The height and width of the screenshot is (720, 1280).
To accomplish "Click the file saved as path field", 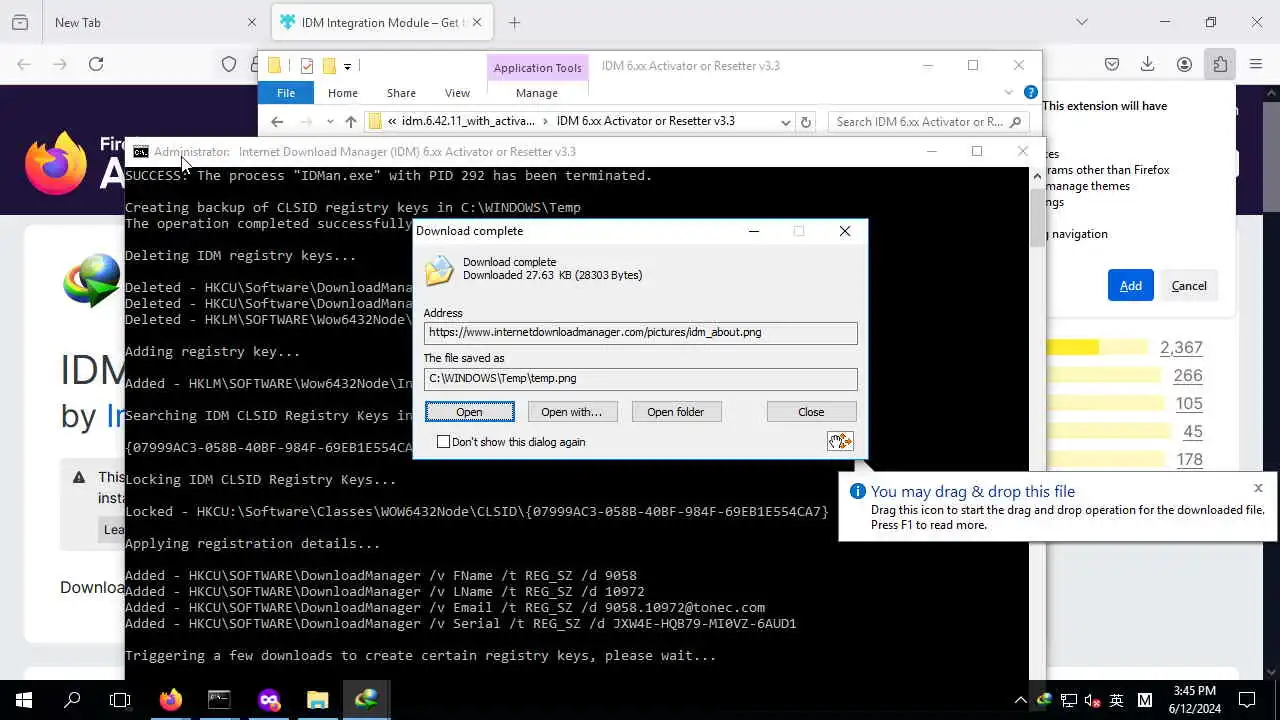I will click(x=640, y=378).
